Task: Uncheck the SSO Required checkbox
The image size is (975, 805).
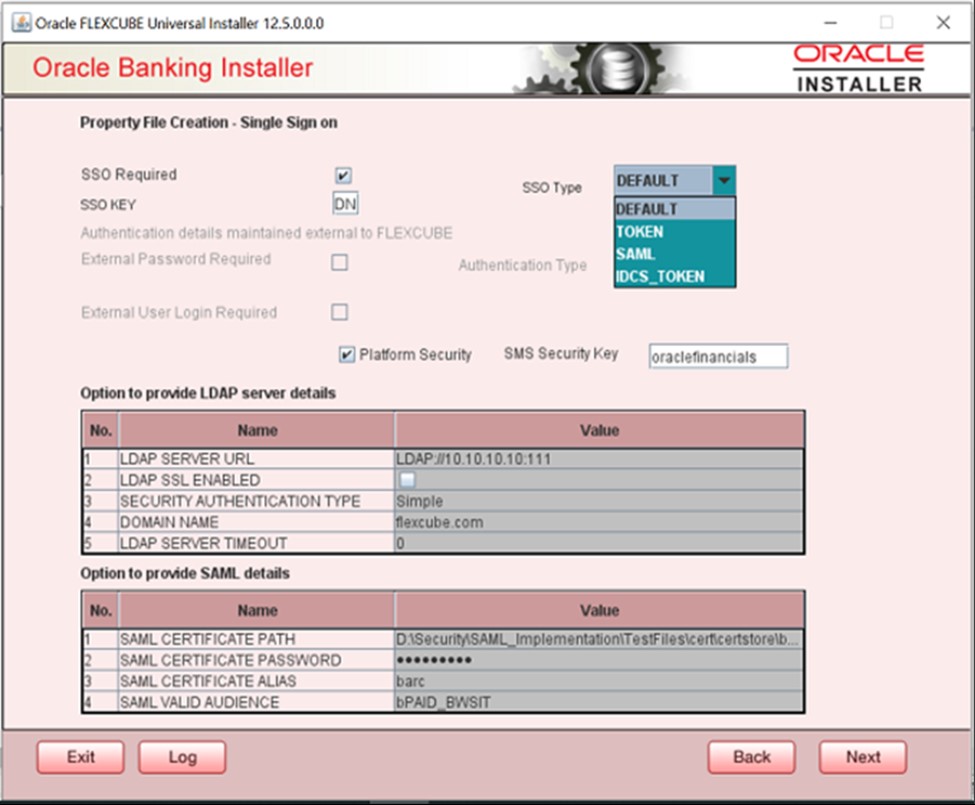Action: [343, 175]
